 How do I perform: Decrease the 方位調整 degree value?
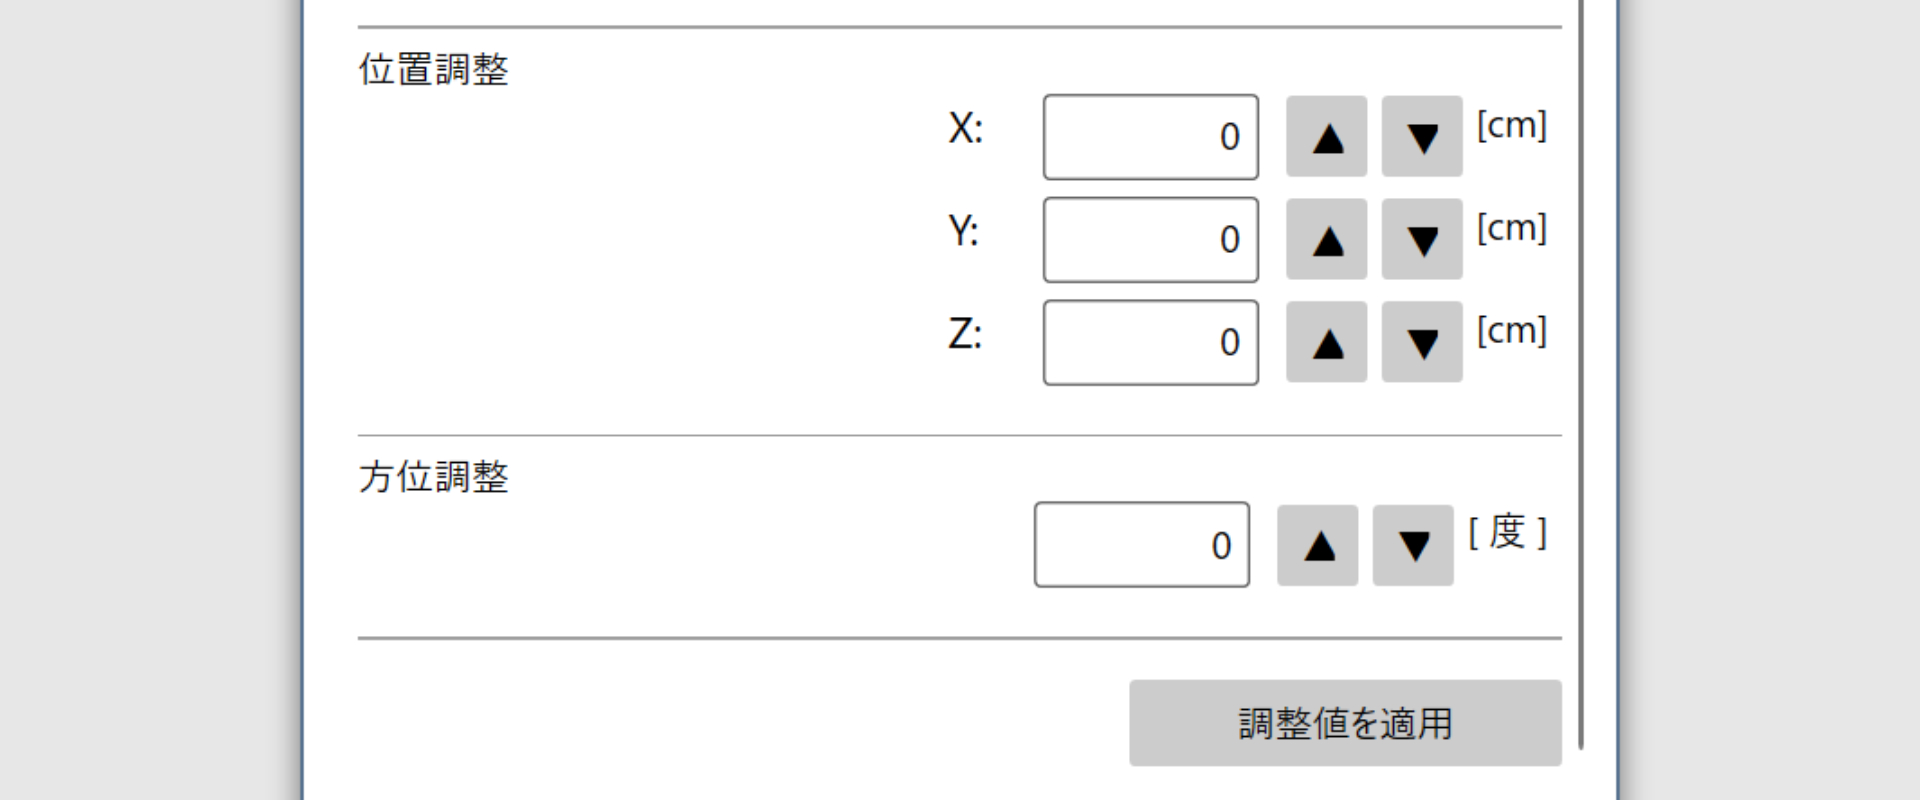coord(1413,546)
